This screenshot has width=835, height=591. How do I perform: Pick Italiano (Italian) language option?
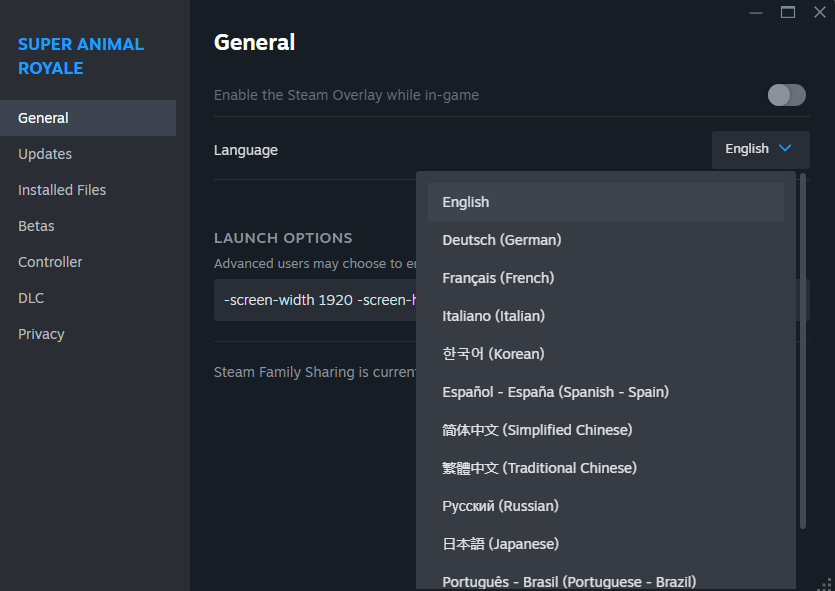(x=605, y=316)
